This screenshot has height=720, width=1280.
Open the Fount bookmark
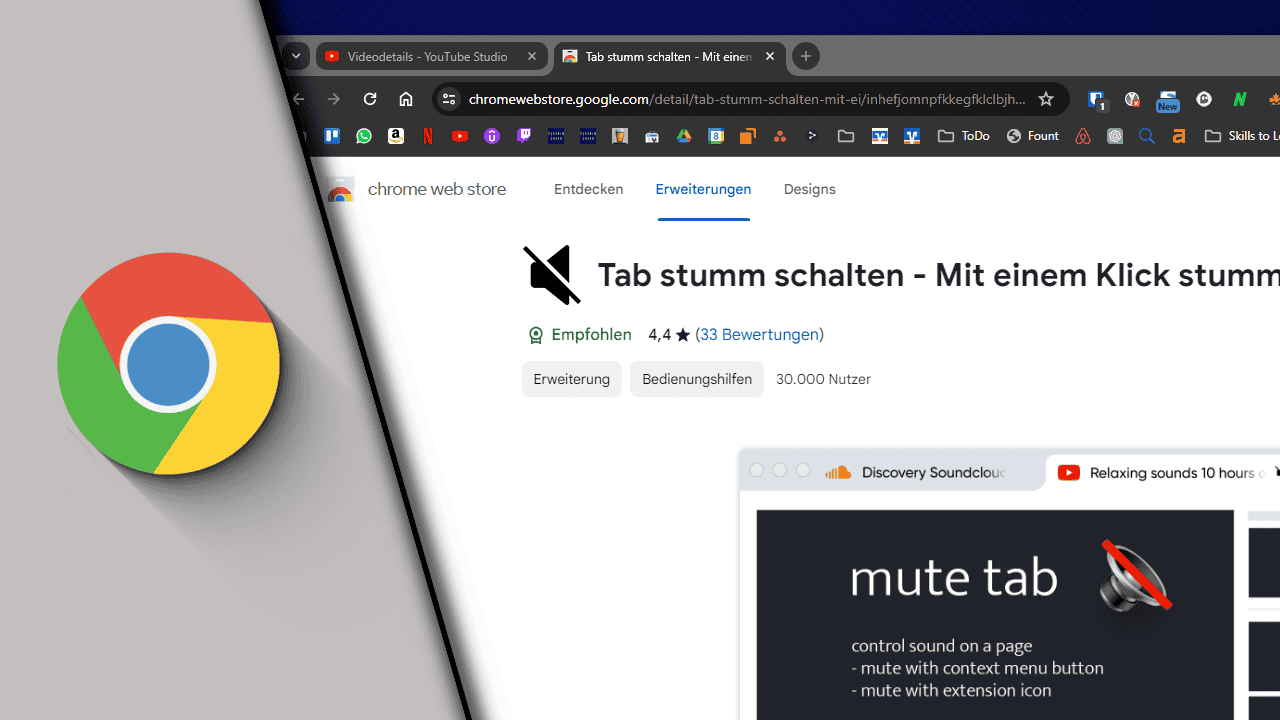(1032, 136)
